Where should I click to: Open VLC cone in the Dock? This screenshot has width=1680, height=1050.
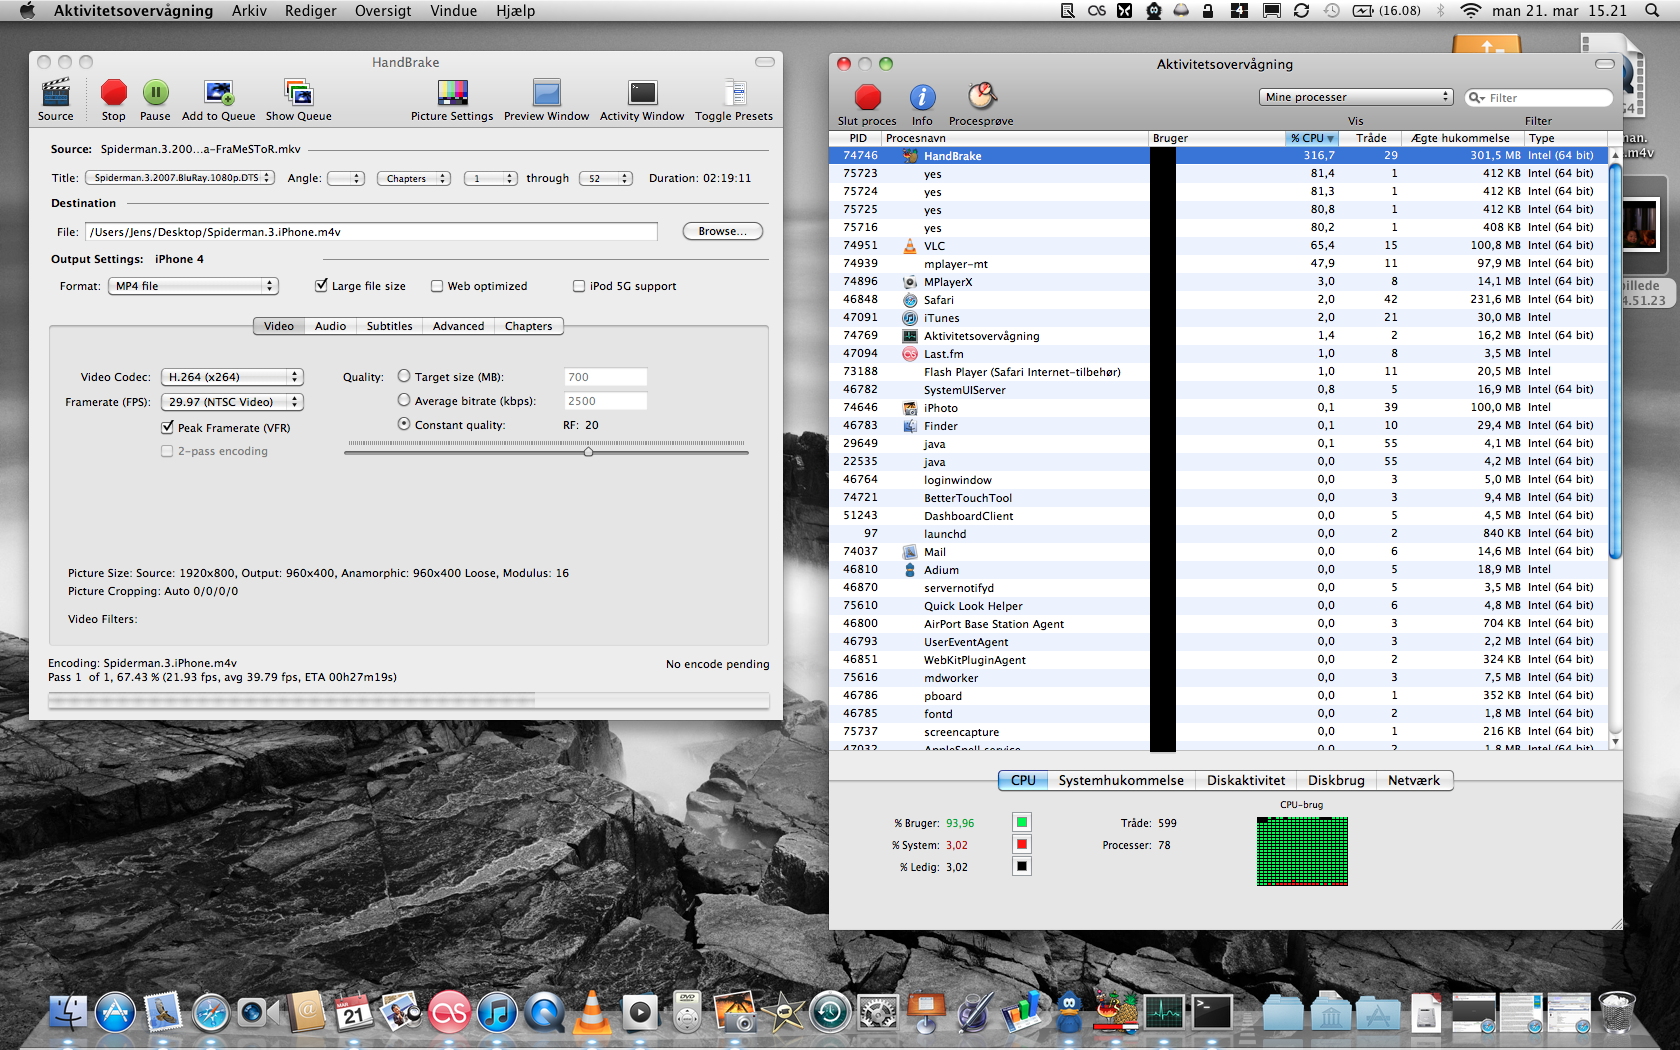(592, 1013)
